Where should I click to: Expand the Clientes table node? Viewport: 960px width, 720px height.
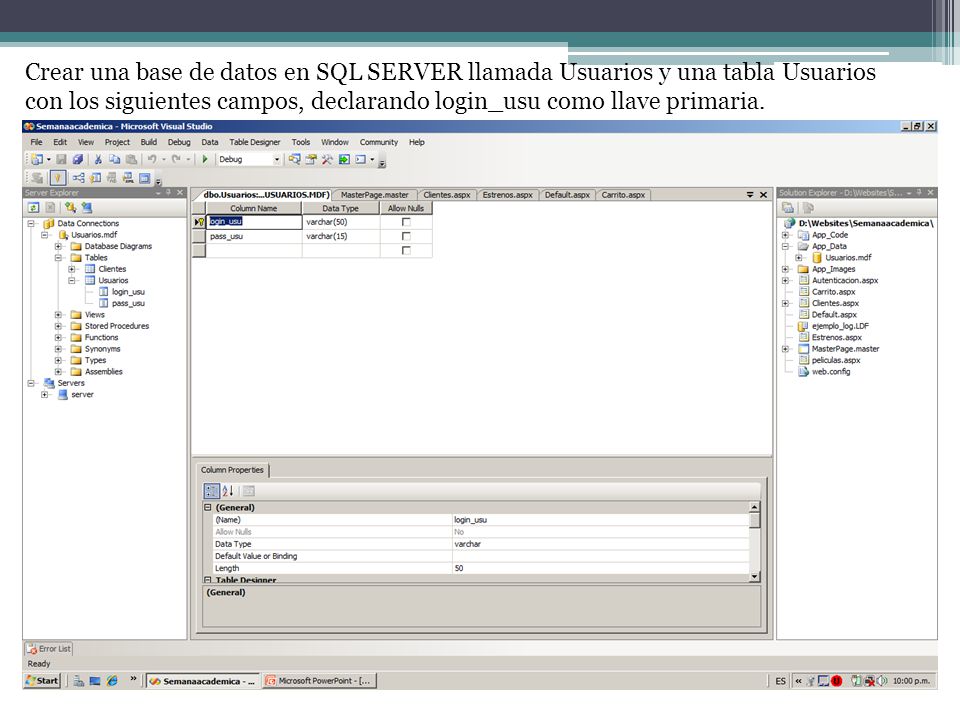click(72, 269)
